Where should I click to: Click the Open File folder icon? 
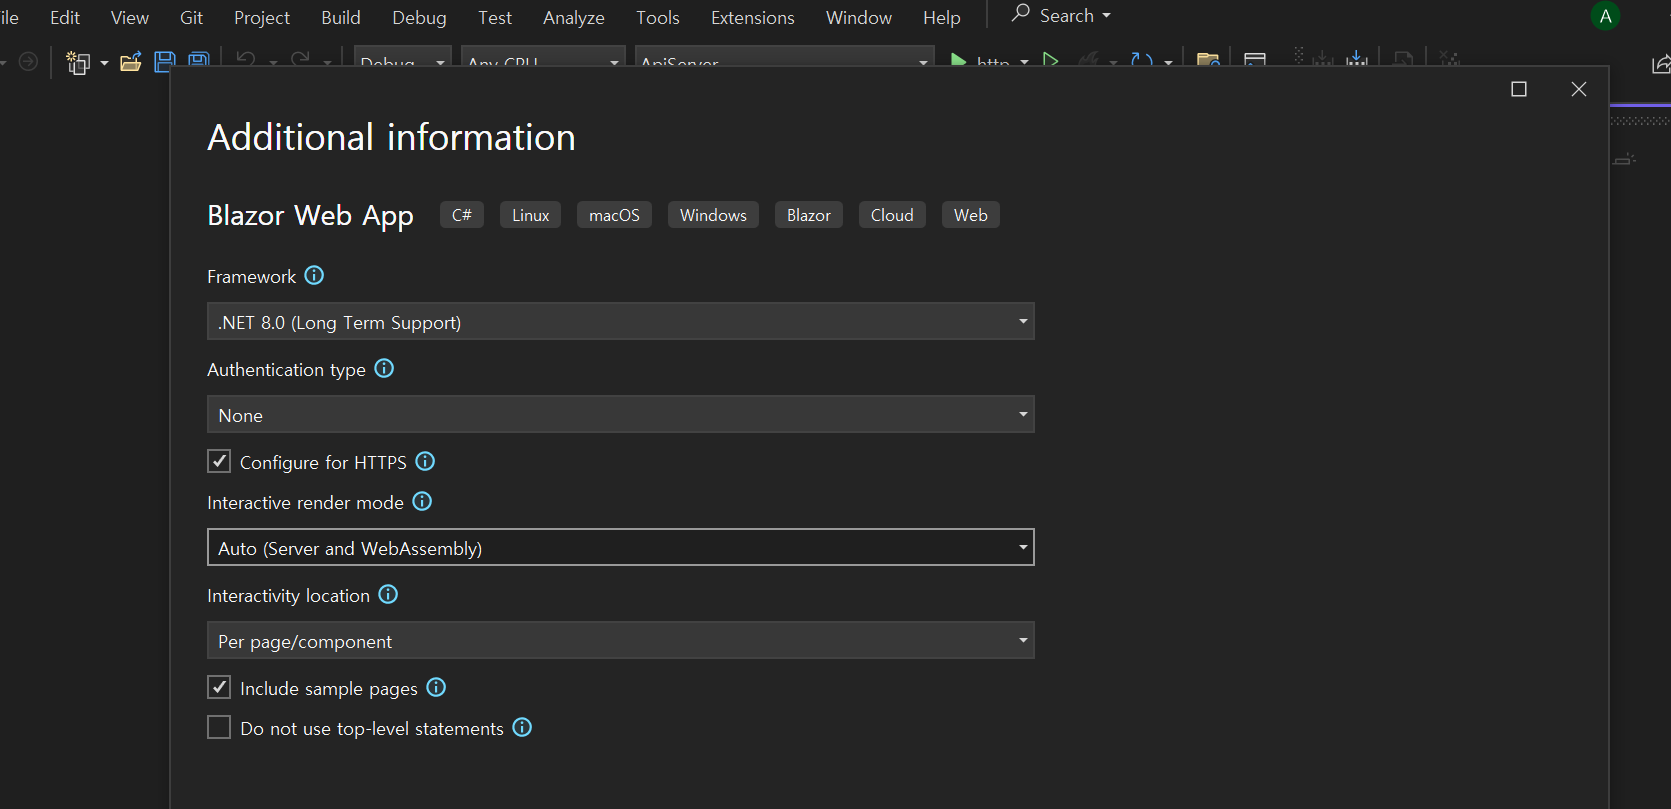130,62
